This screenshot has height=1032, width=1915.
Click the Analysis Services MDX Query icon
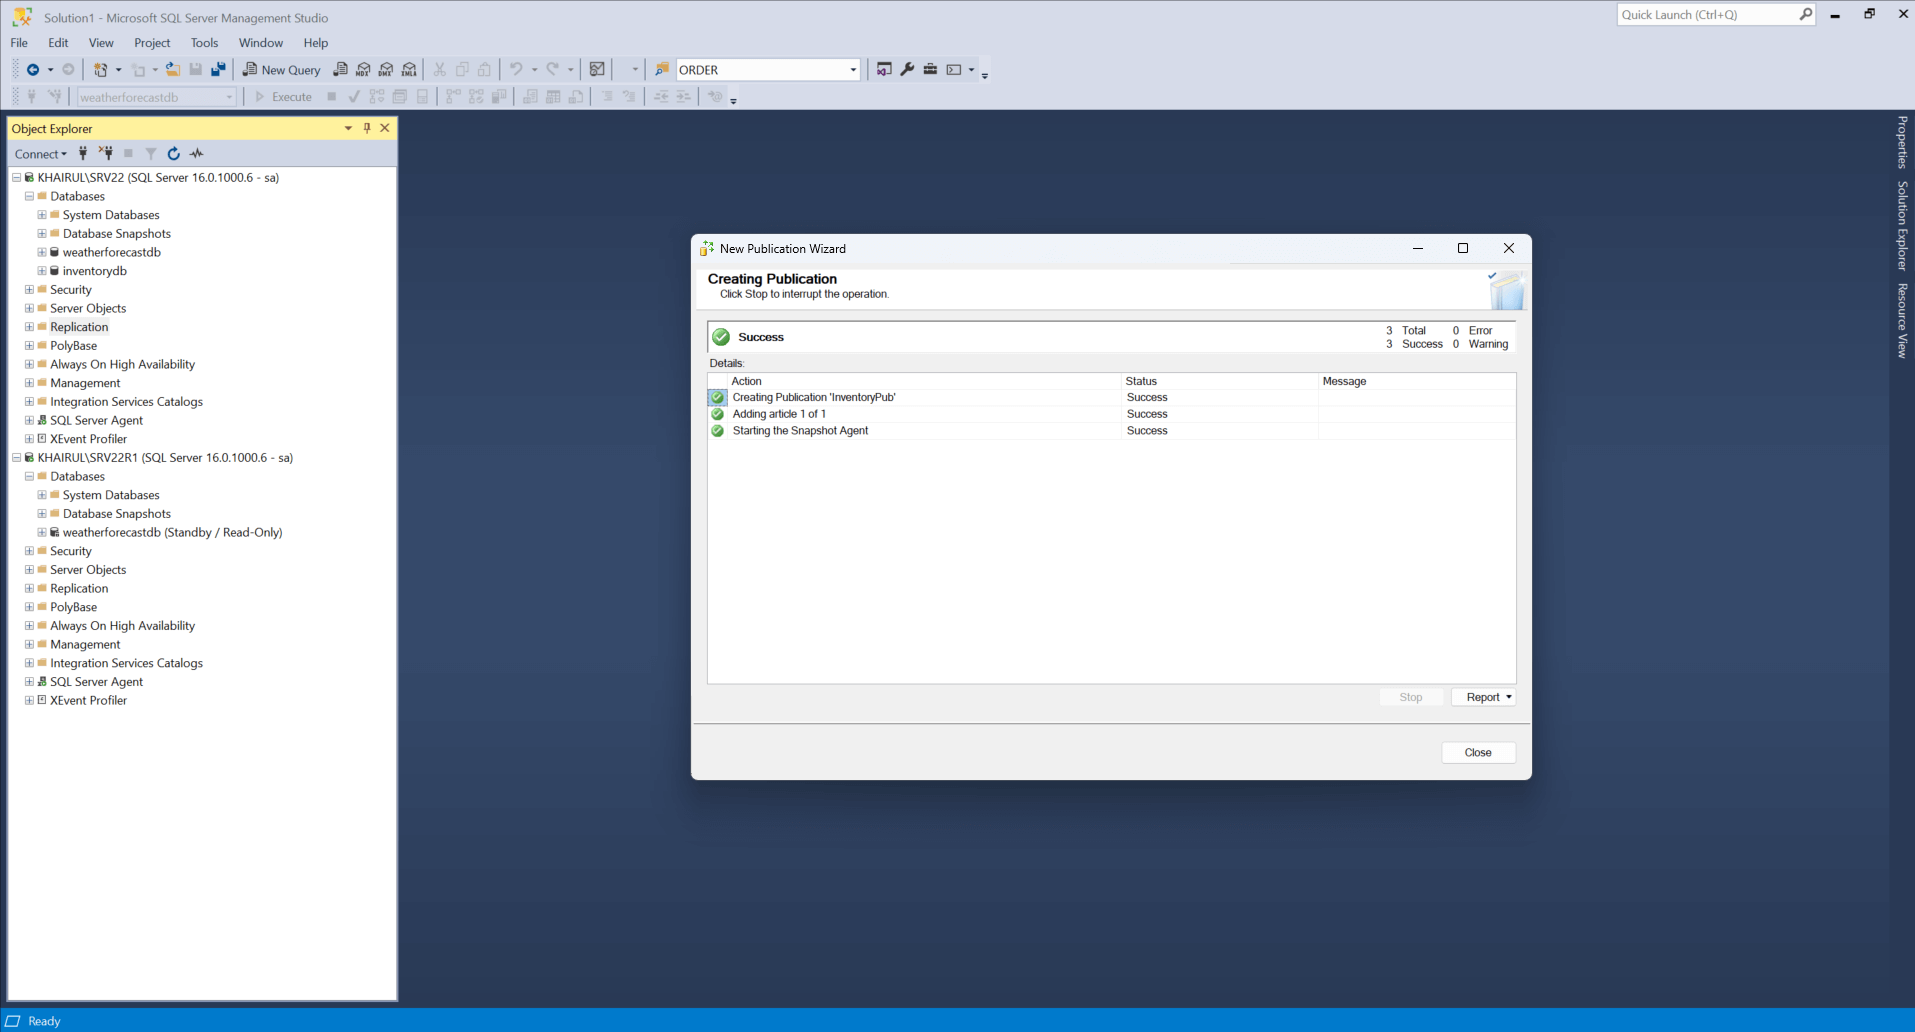tap(363, 70)
